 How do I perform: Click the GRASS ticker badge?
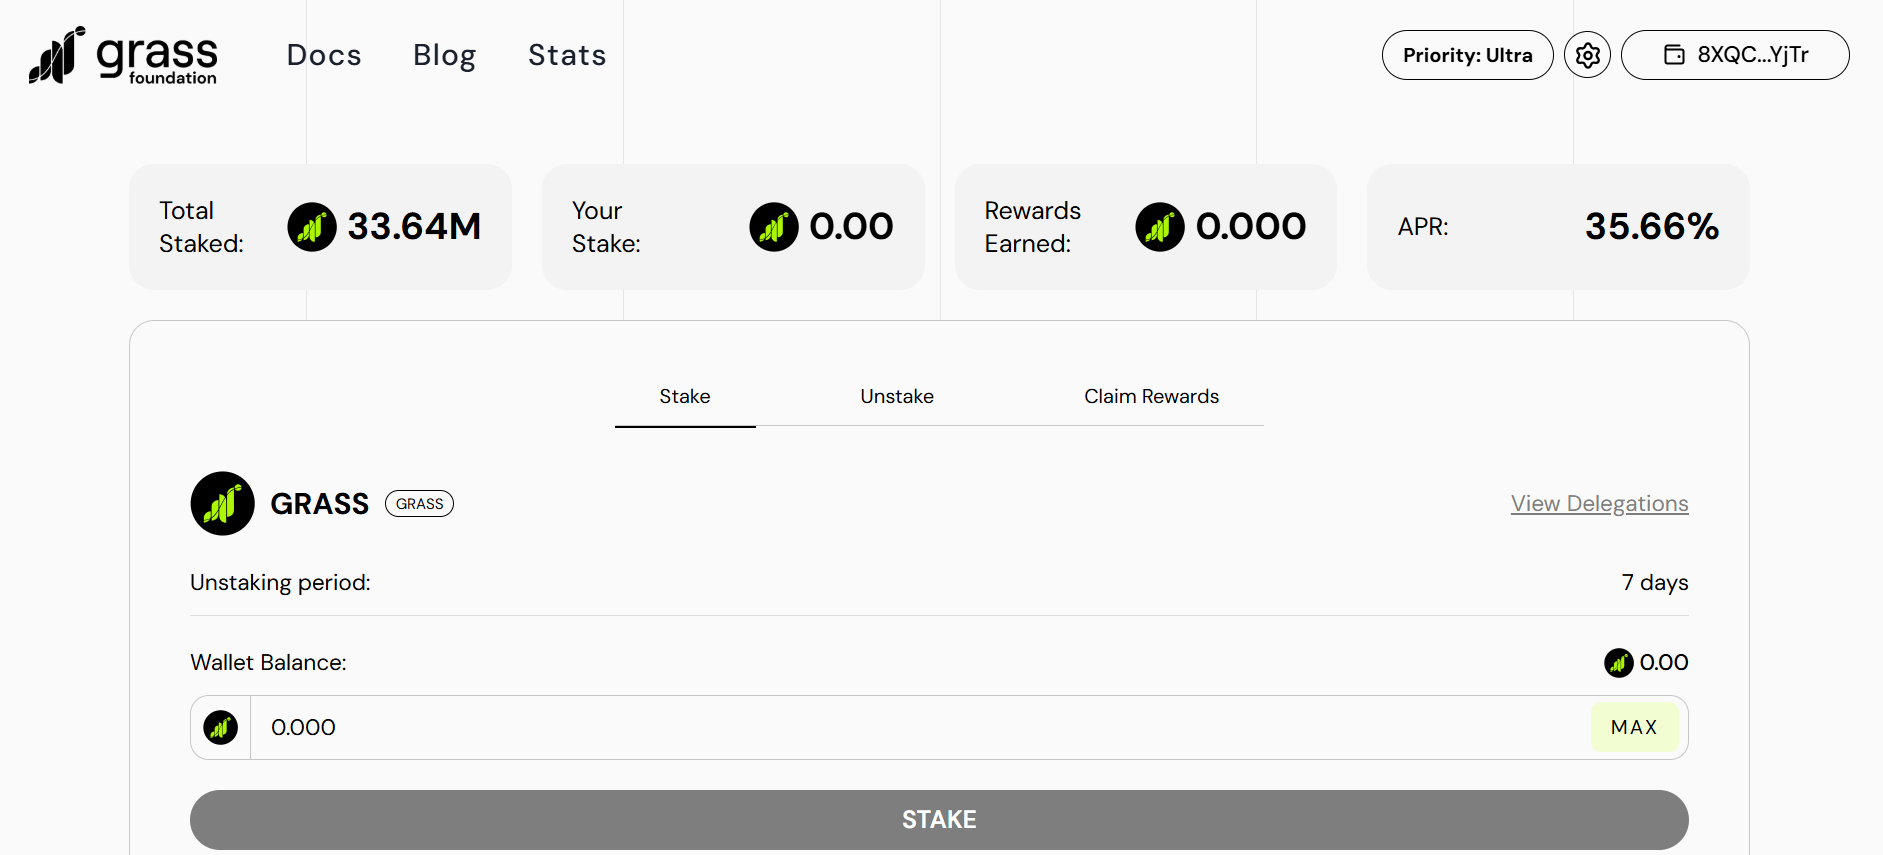[419, 504]
